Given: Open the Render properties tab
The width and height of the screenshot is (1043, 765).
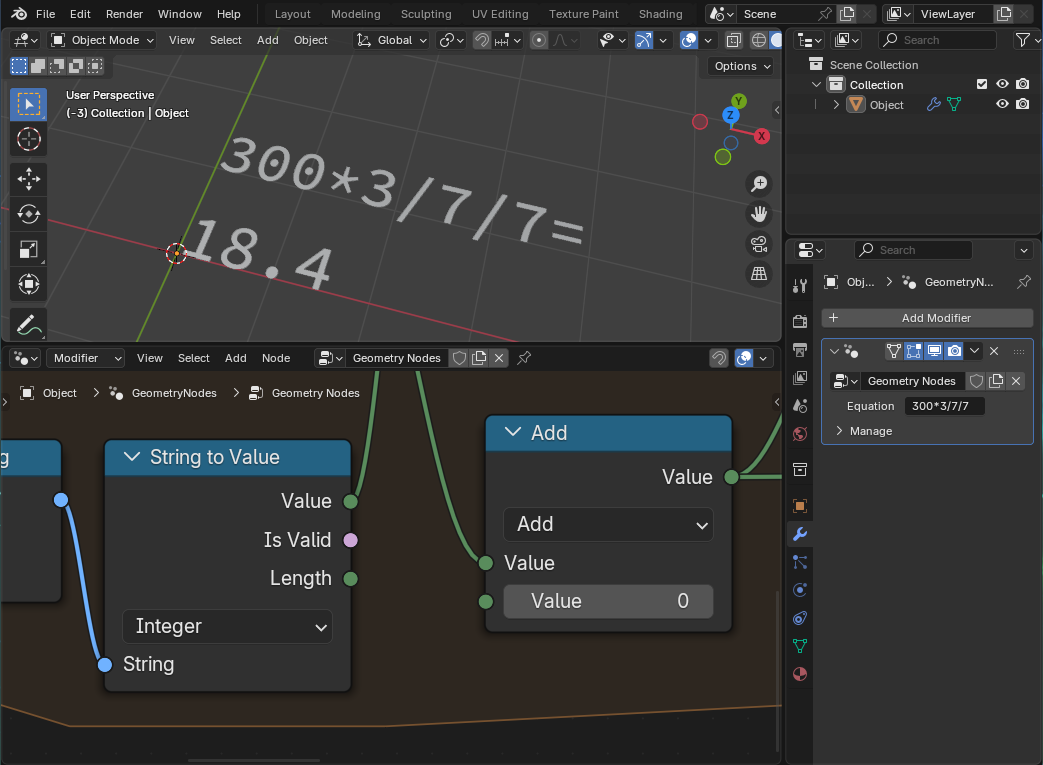Looking at the screenshot, I should pos(800,321).
